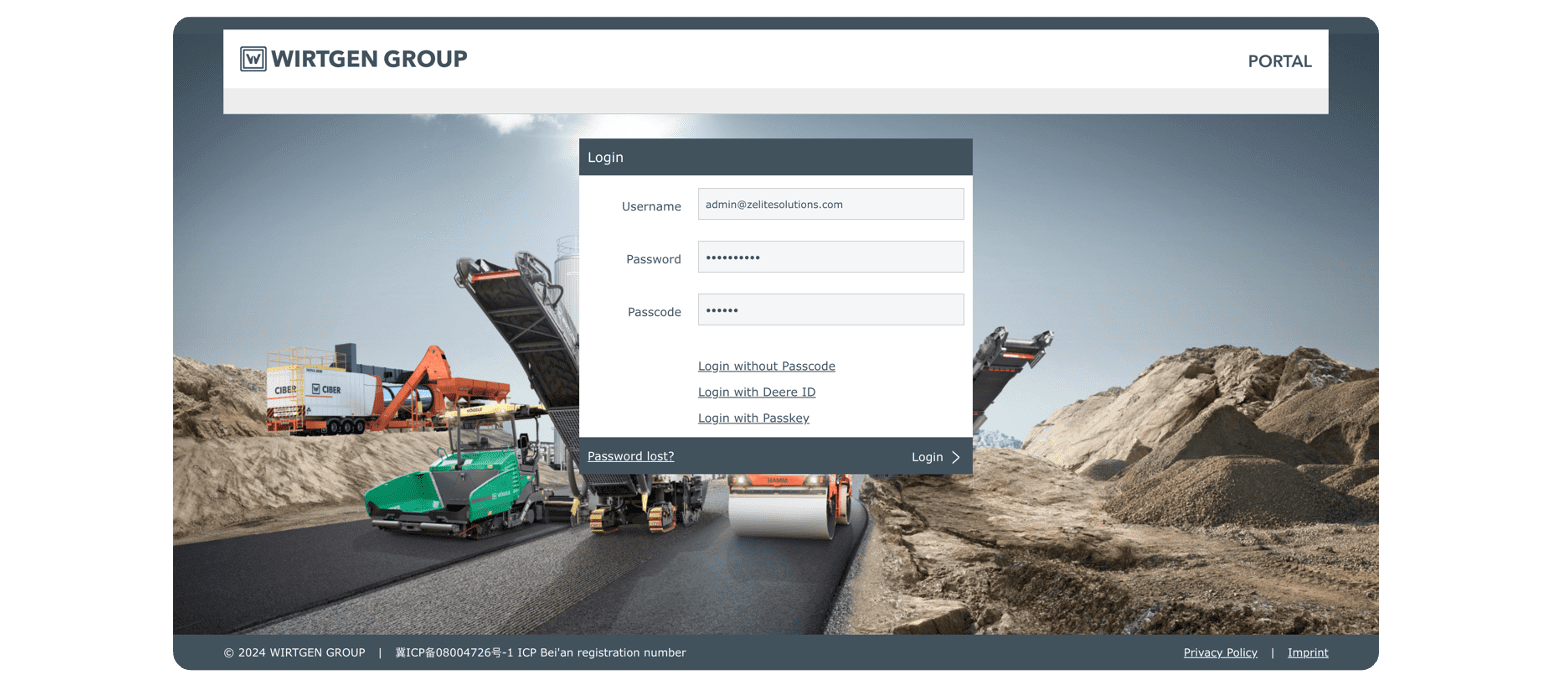Click the Login panel title bar
The width and height of the screenshot is (1553, 687).
click(x=775, y=157)
